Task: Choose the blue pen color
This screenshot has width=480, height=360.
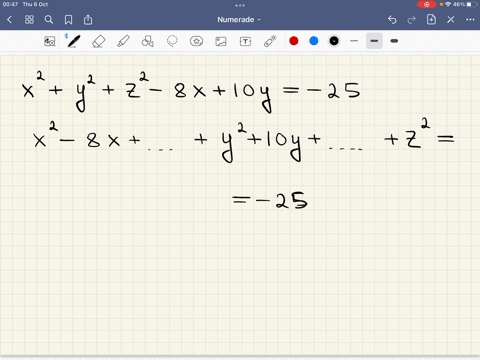Action: click(x=314, y=41)
